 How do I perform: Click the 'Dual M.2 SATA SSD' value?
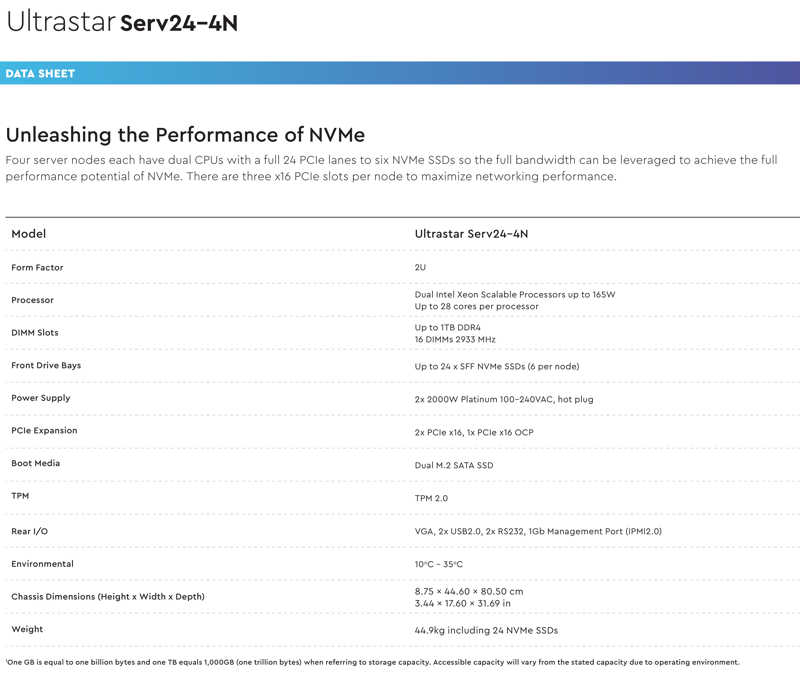454,465
